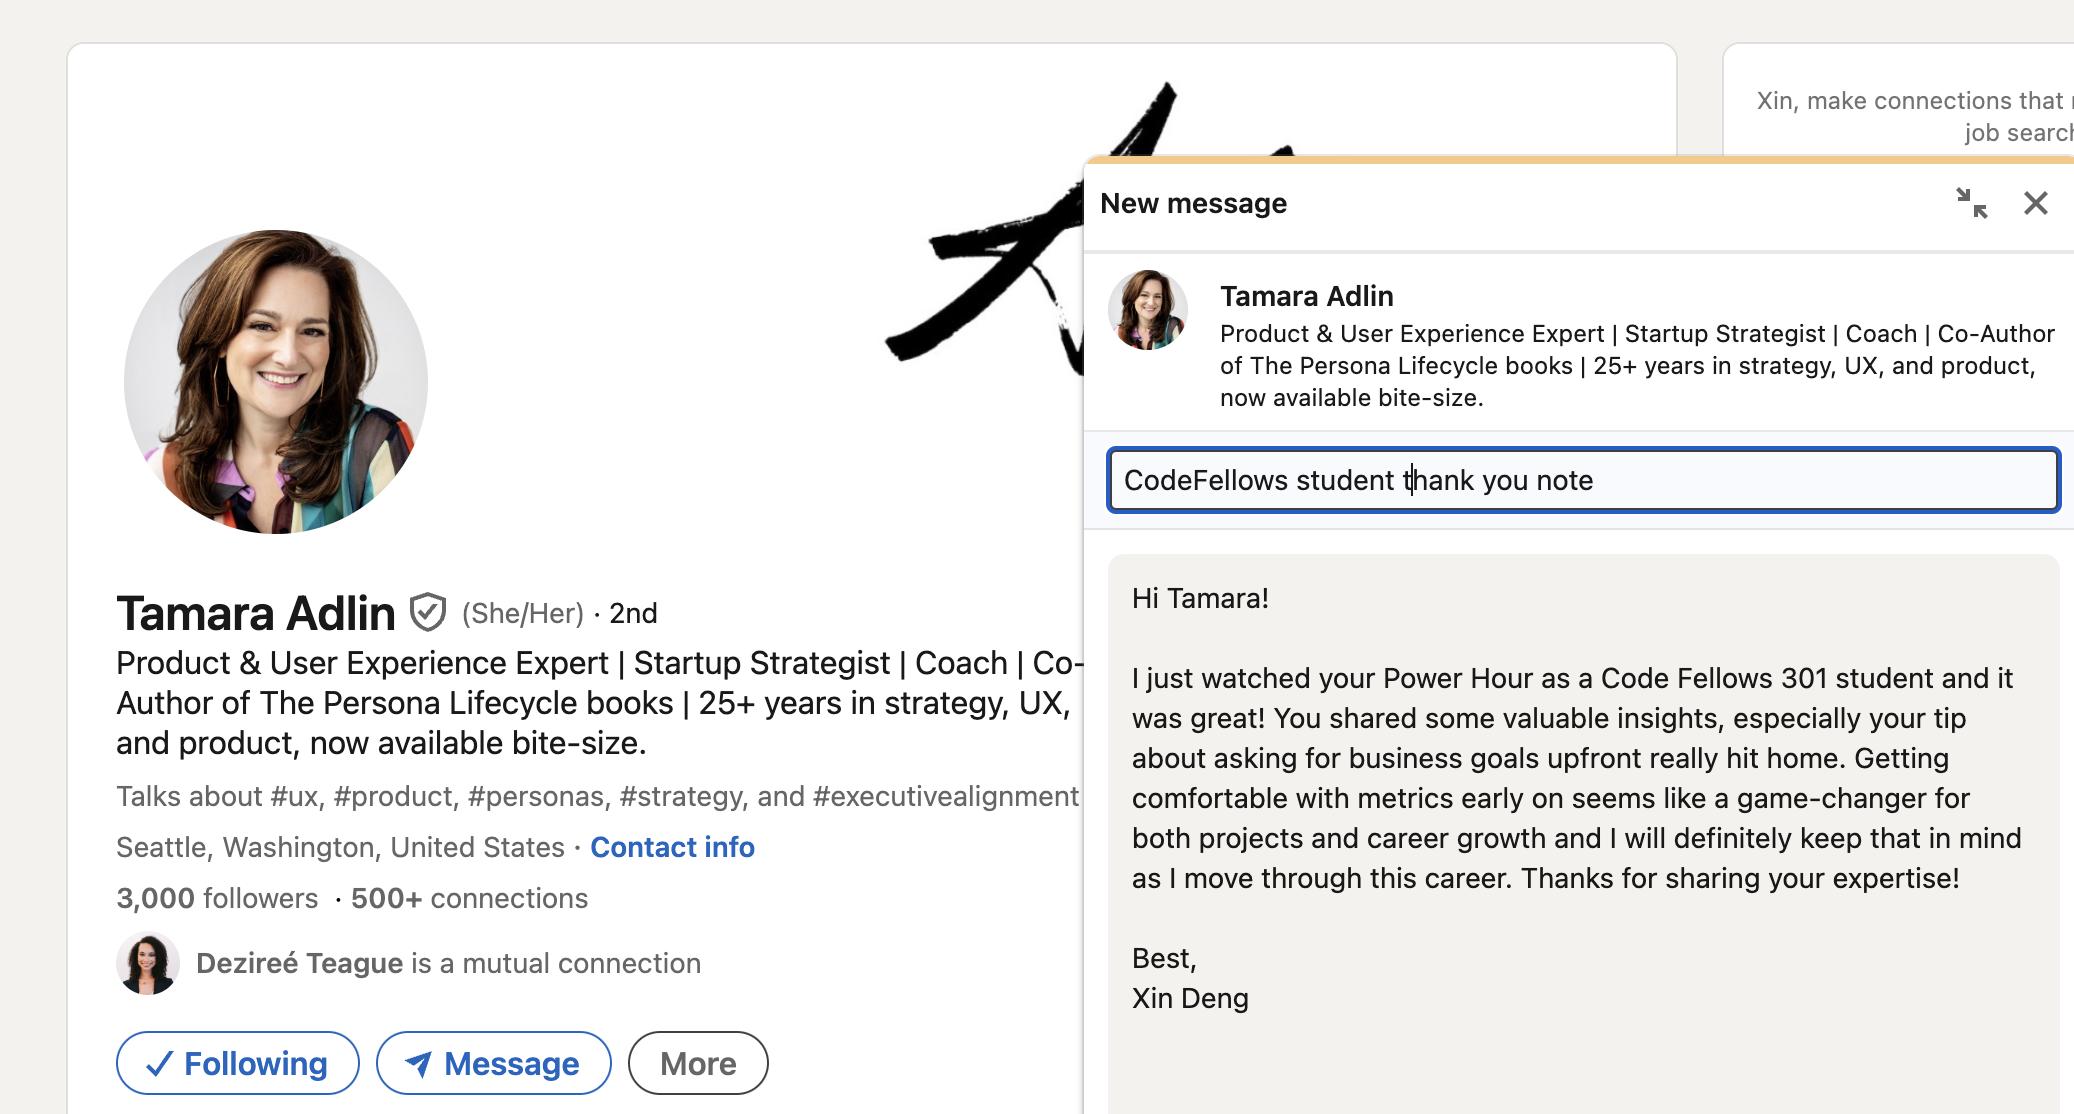Viewport: 2074px width, 1114px height.
Task: Click the Message button on the profile
Action: (494, 1063)
